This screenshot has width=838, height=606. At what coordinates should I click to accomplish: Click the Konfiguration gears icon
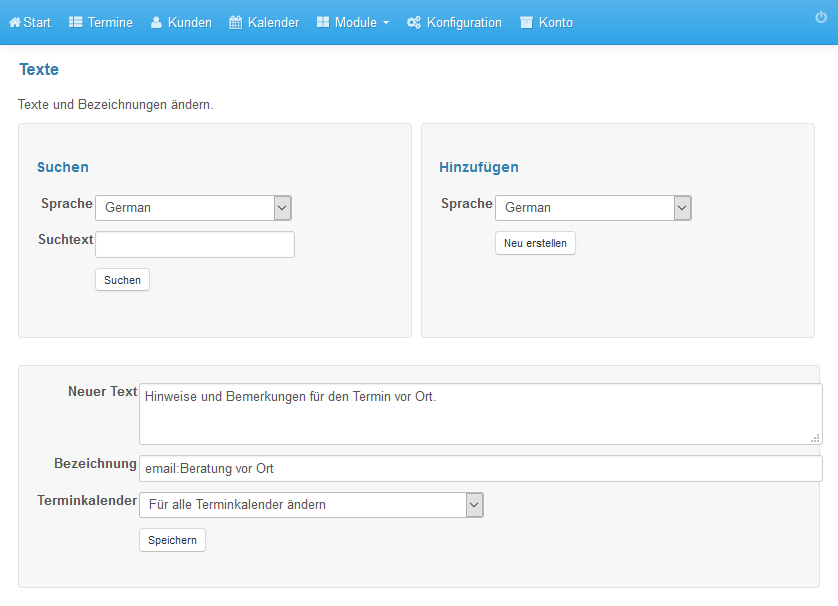tap(414, 22)
